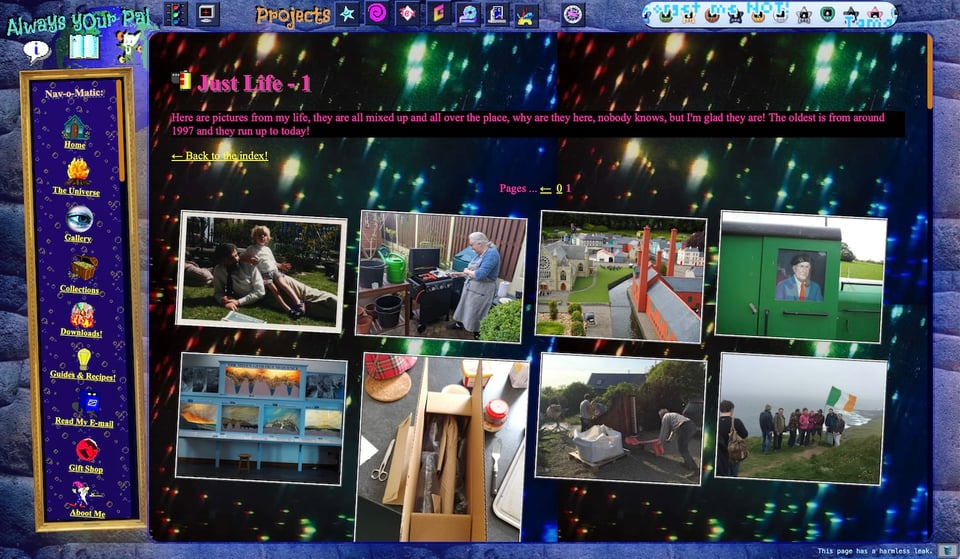960x559 pixels.
Task: Click the cat mascot icon near the logo
Action: pos(129,47)
